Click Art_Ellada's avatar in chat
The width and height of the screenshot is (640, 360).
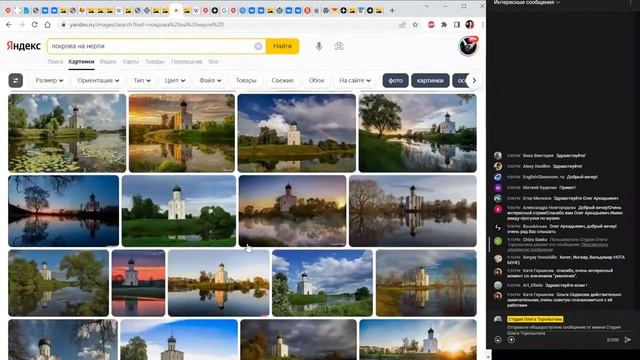coord(498,285)
